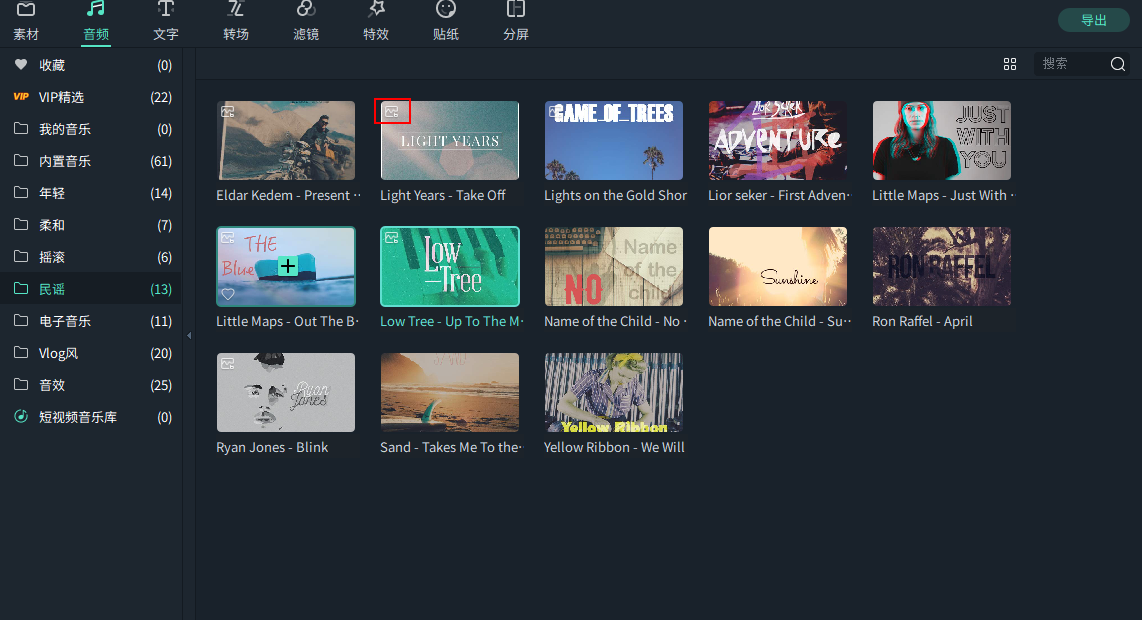Viewport: 1142px width, 620px height.
Task: Select the 内置音乐 folder
Action: point(91,161)
